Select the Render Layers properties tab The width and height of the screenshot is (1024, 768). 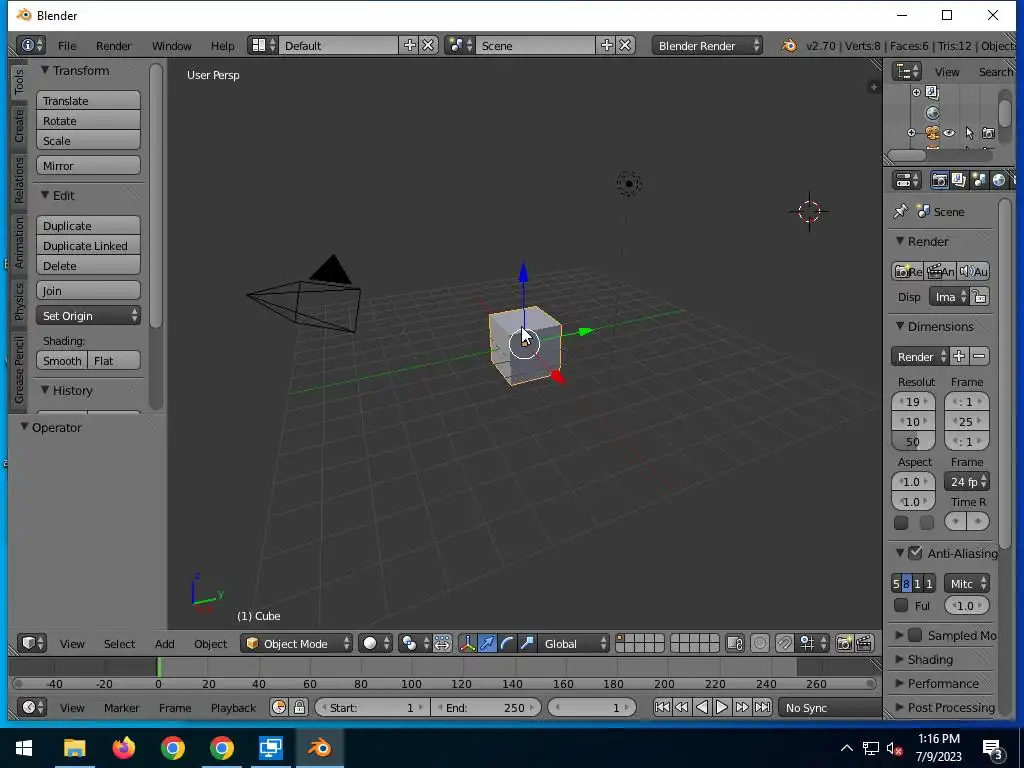click(959, 180)
